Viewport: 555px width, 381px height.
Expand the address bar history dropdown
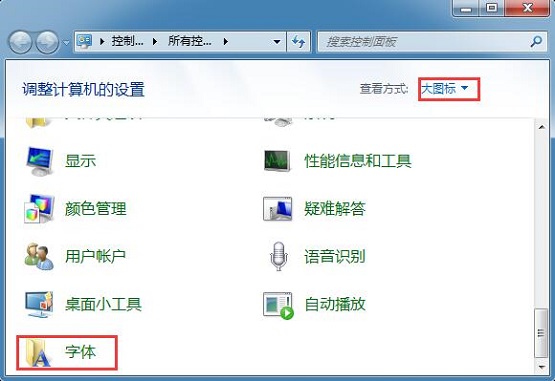click(277, 42)
